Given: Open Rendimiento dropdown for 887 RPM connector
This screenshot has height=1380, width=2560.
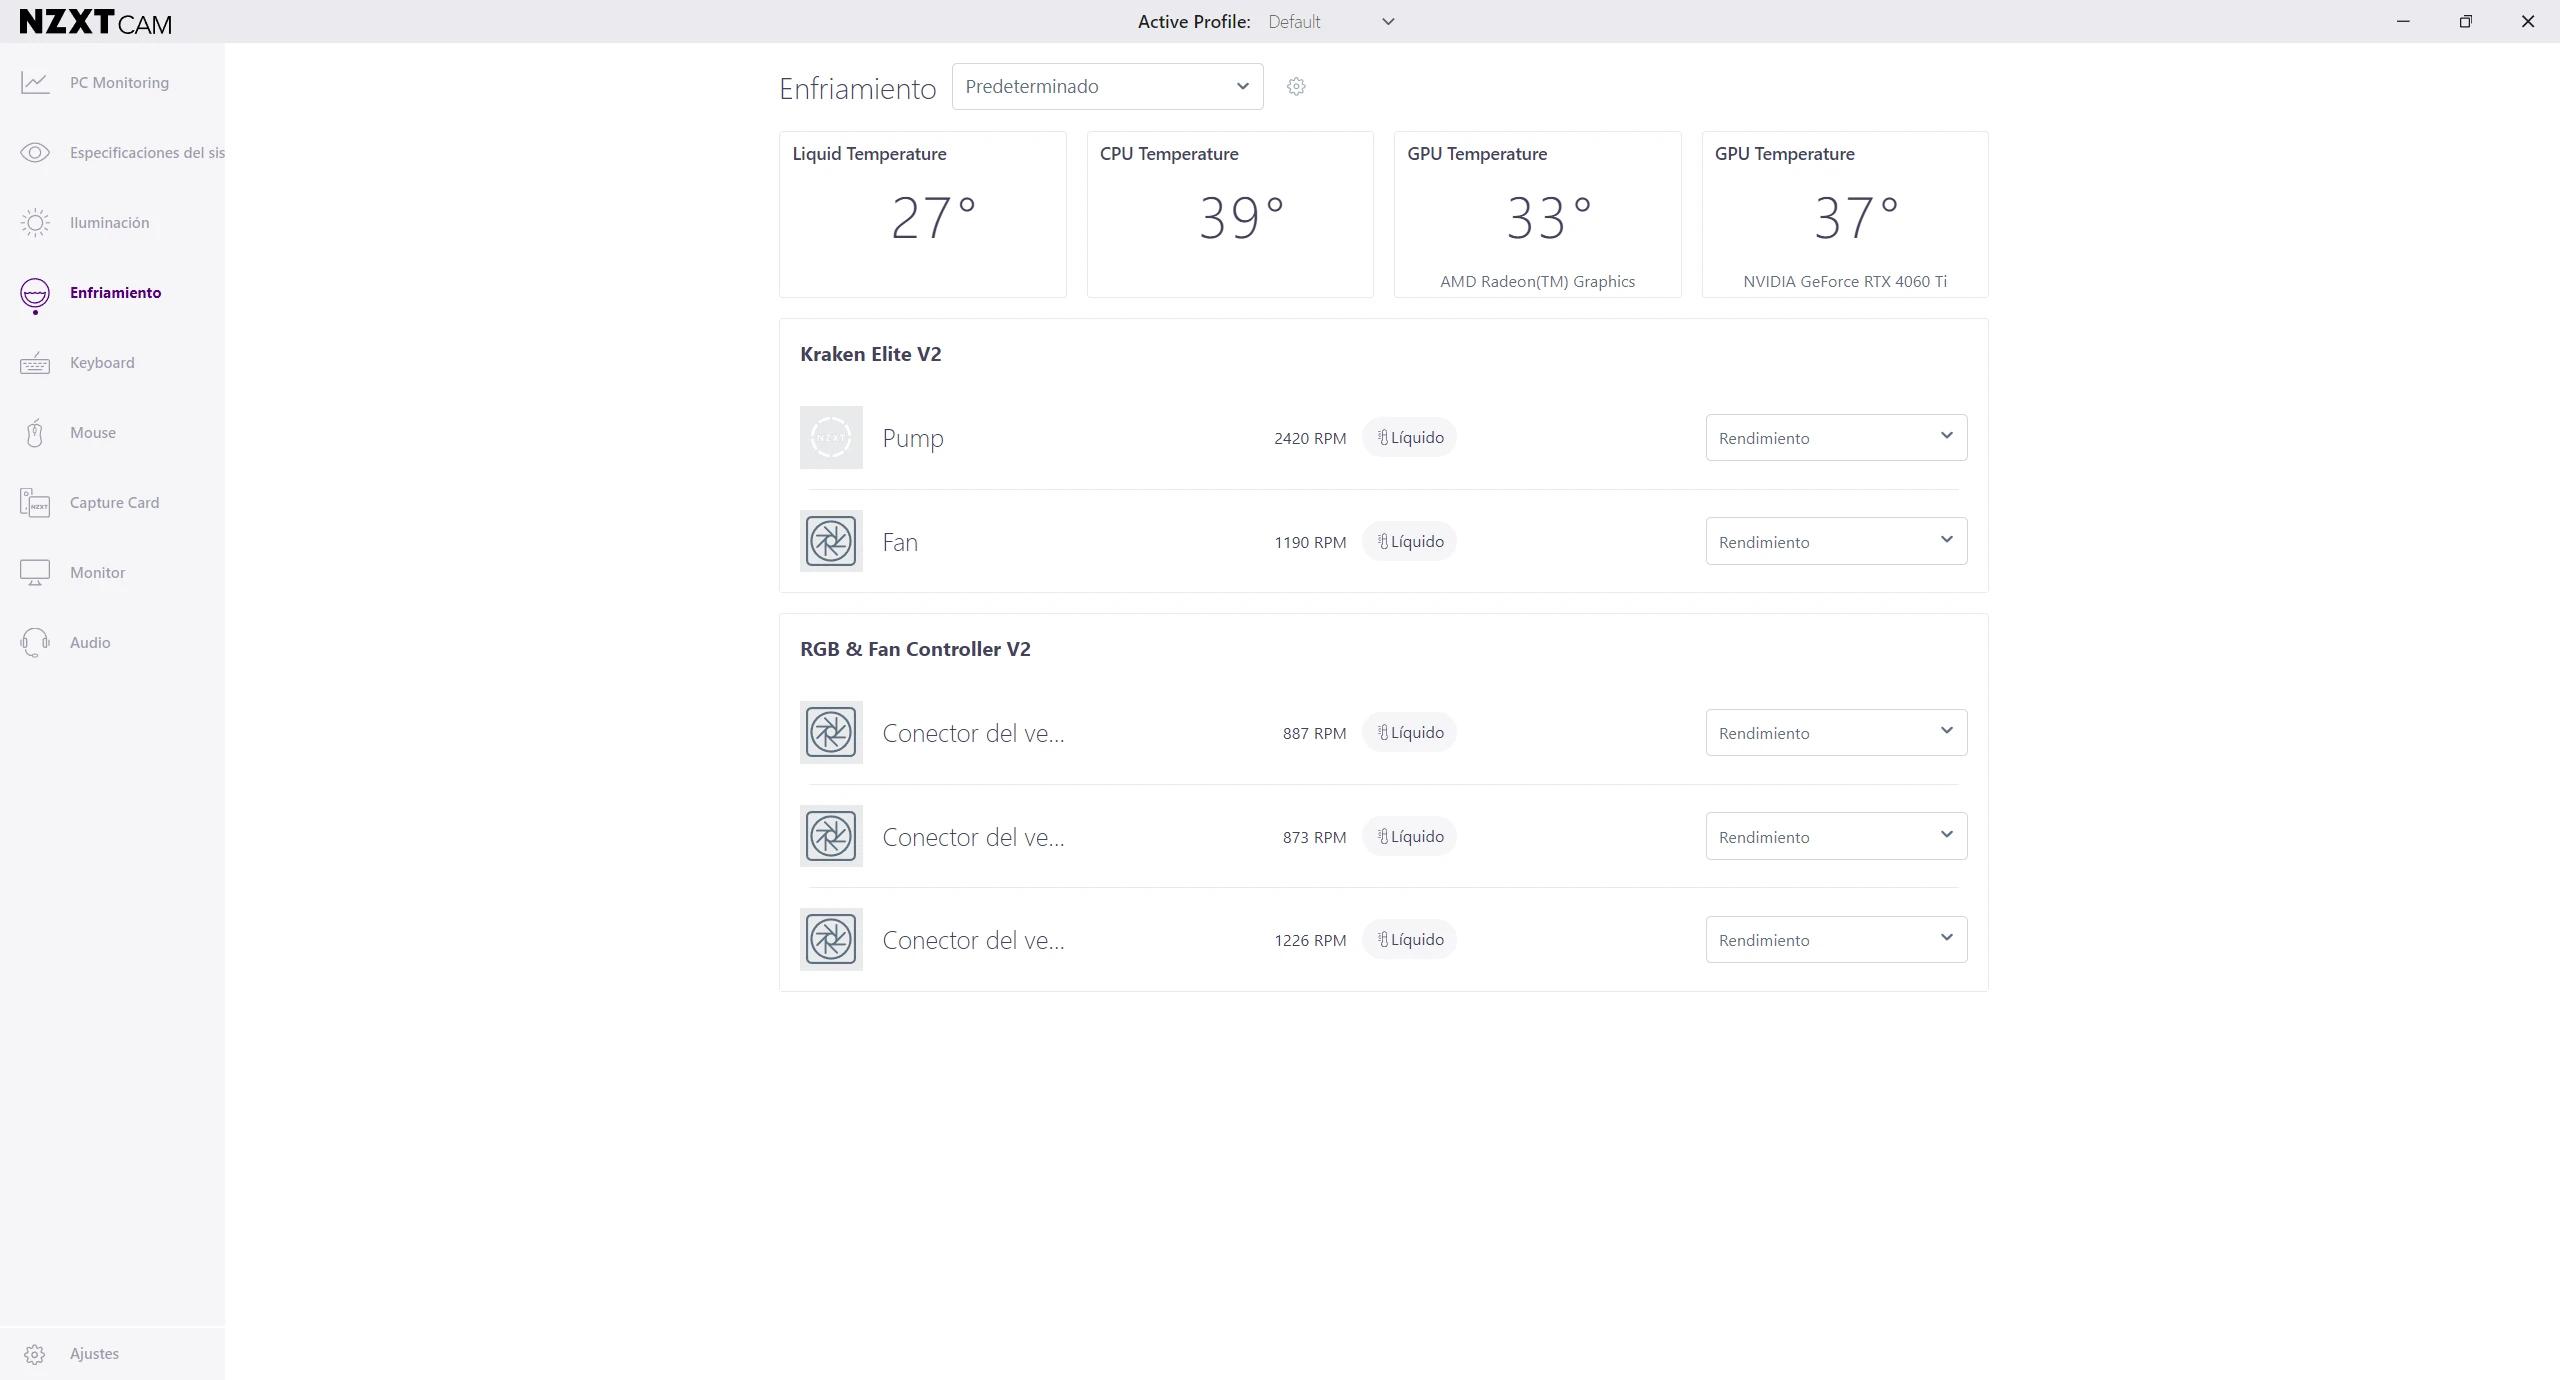Looking at the screenshot, I should [1836, 733].
